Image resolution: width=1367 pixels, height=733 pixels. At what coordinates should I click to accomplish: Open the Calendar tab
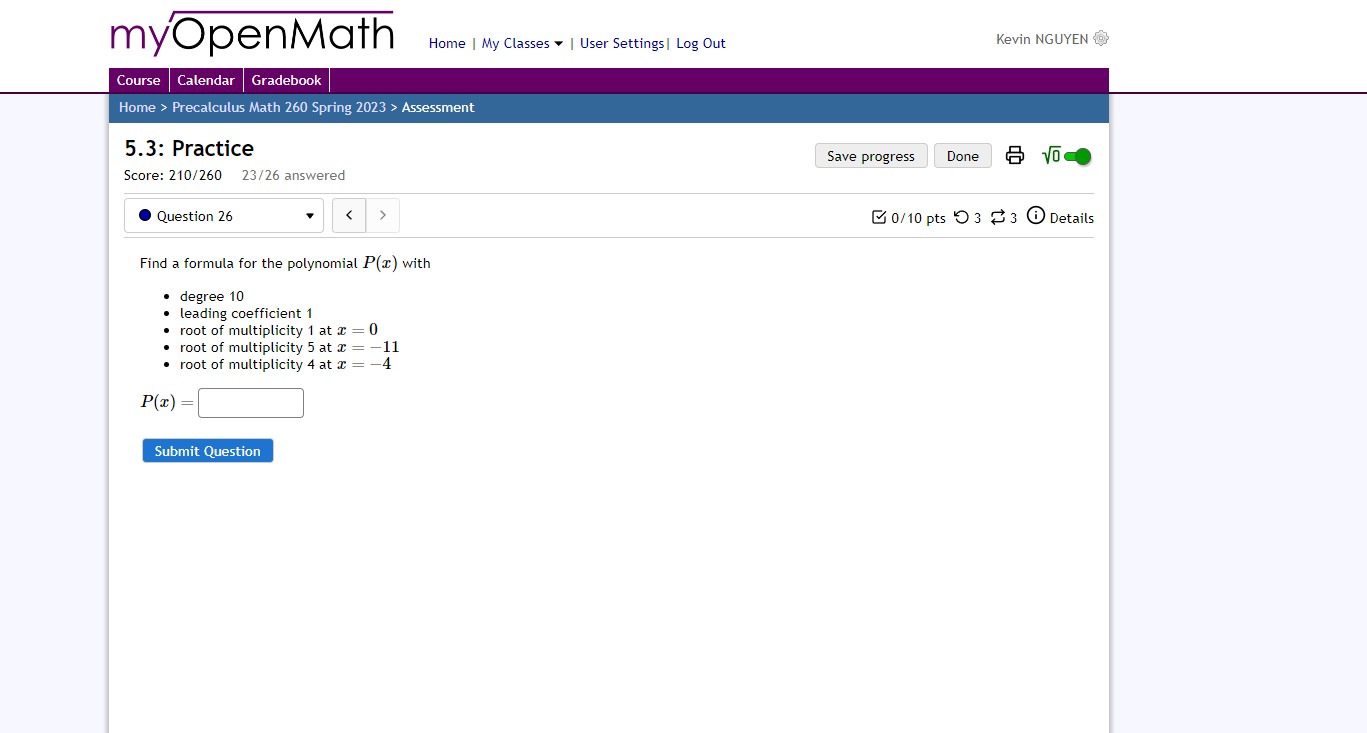(x=205, y=80)
